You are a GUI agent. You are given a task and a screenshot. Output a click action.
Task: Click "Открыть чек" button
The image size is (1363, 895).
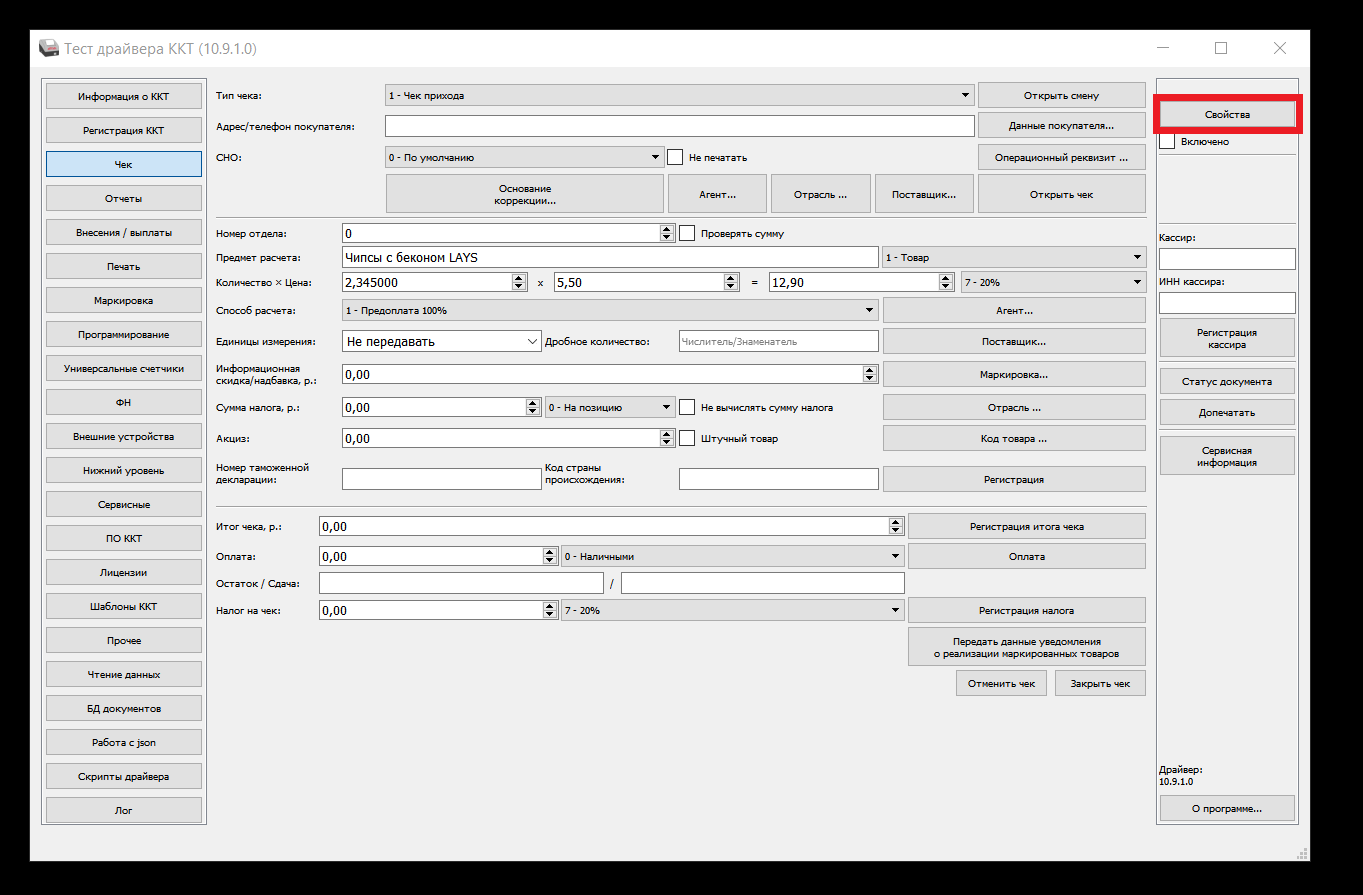[x=1061, y=195]
